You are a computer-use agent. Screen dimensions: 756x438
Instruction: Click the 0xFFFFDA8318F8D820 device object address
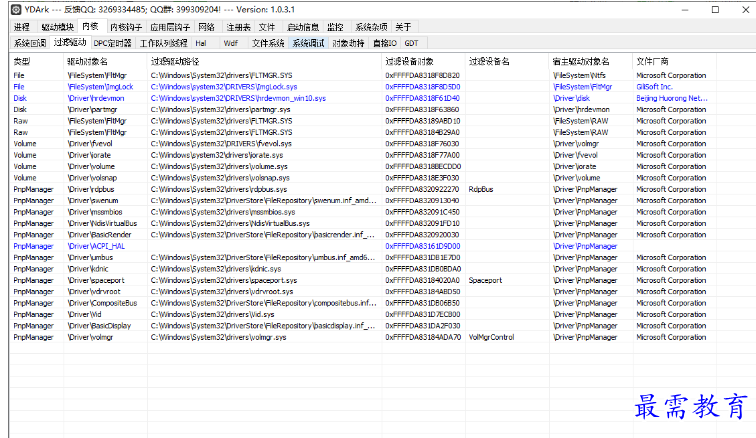422,75
